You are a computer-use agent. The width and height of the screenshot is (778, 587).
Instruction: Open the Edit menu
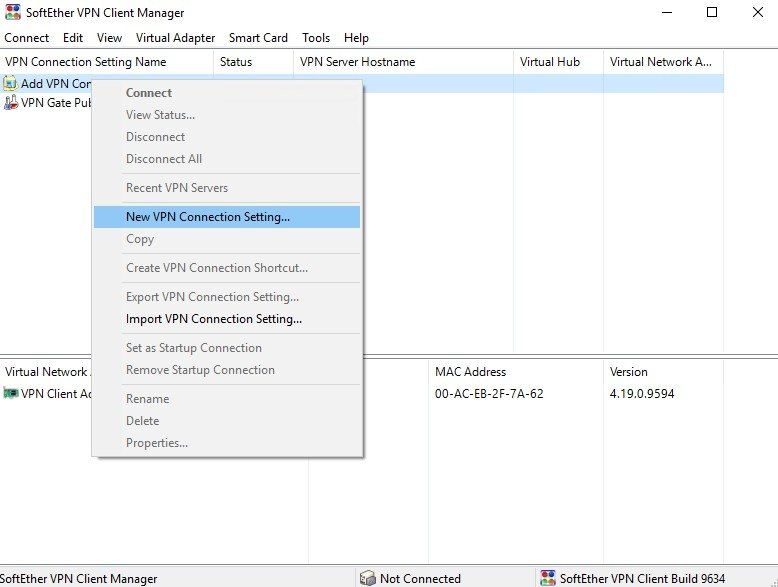(72, 38)
